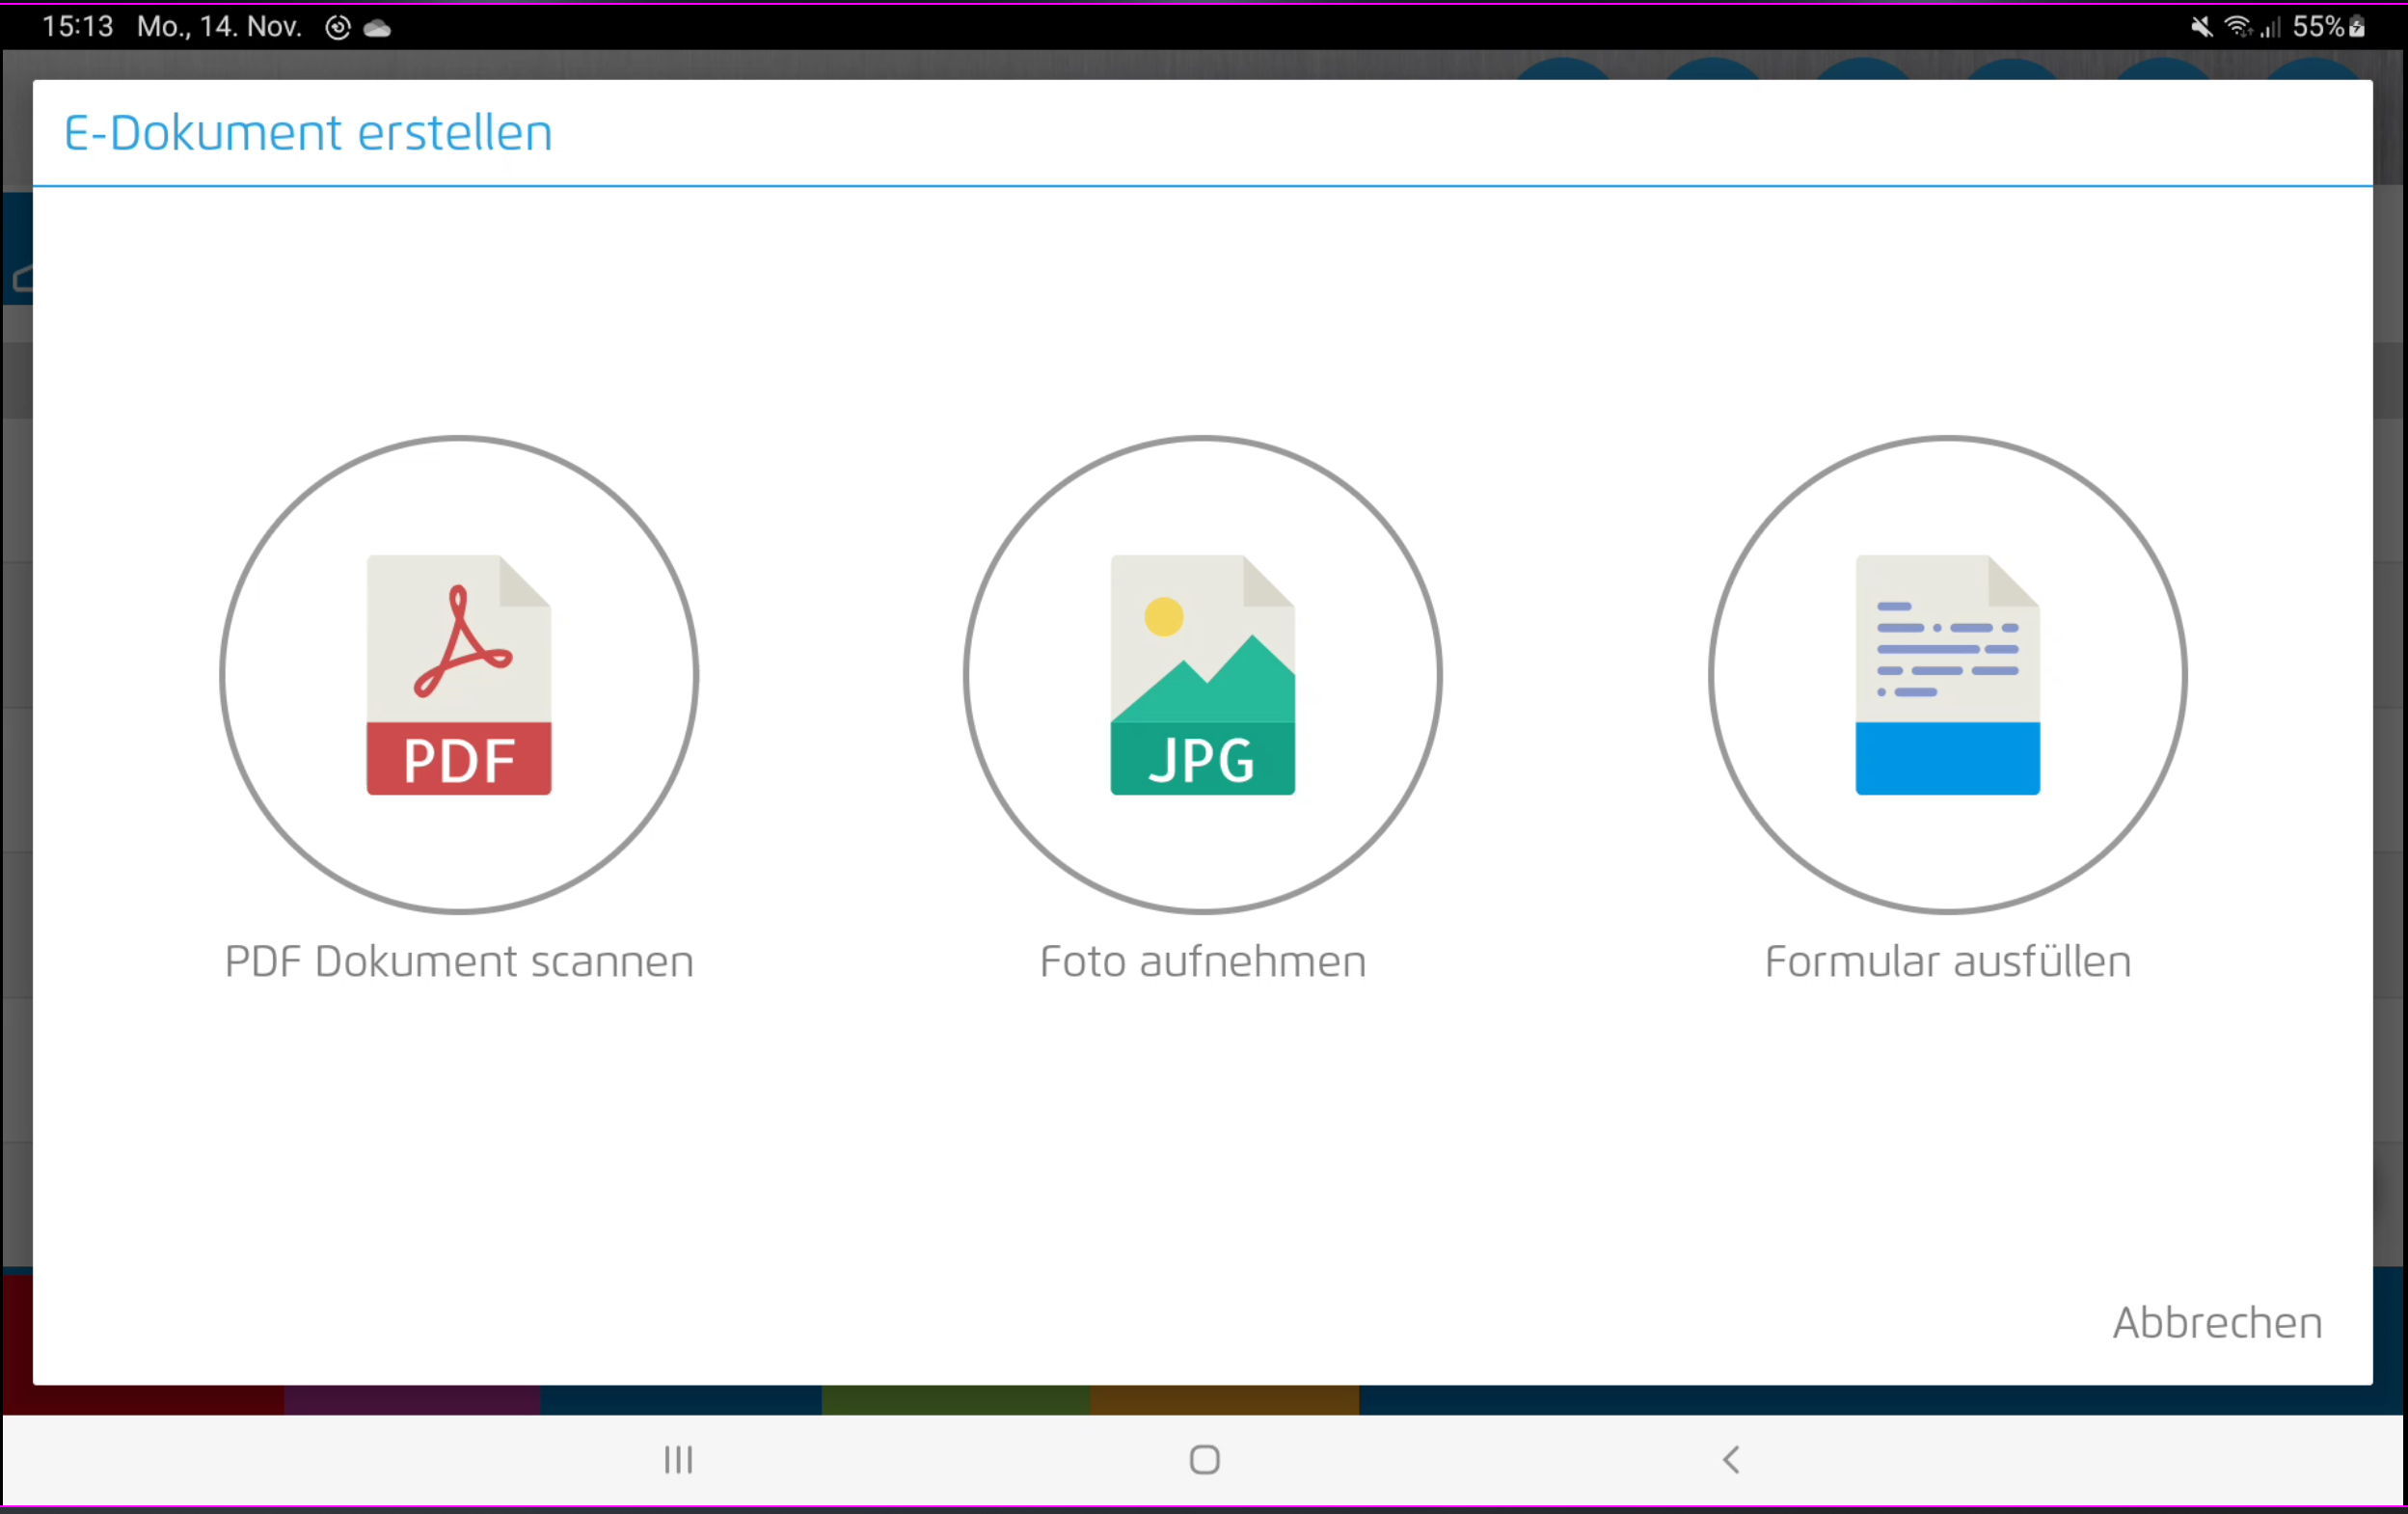The width and height of the screenshot is (2408, 1514).
Task: Tap the Android back arrow
Action: coord(1731,1459)
